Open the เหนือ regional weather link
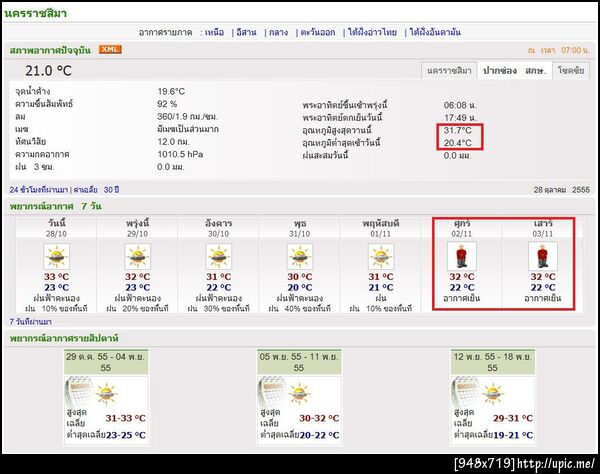Viewport: 600px width, 474px height. click(214, 33)
